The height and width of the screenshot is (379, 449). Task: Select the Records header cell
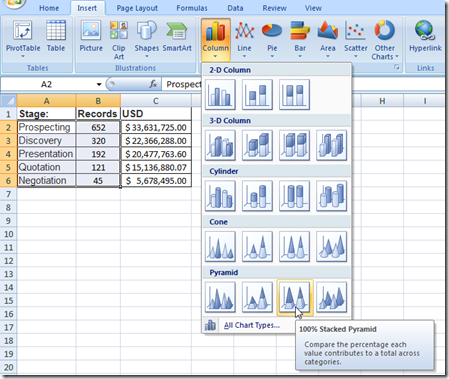click(x=98, y=114)
